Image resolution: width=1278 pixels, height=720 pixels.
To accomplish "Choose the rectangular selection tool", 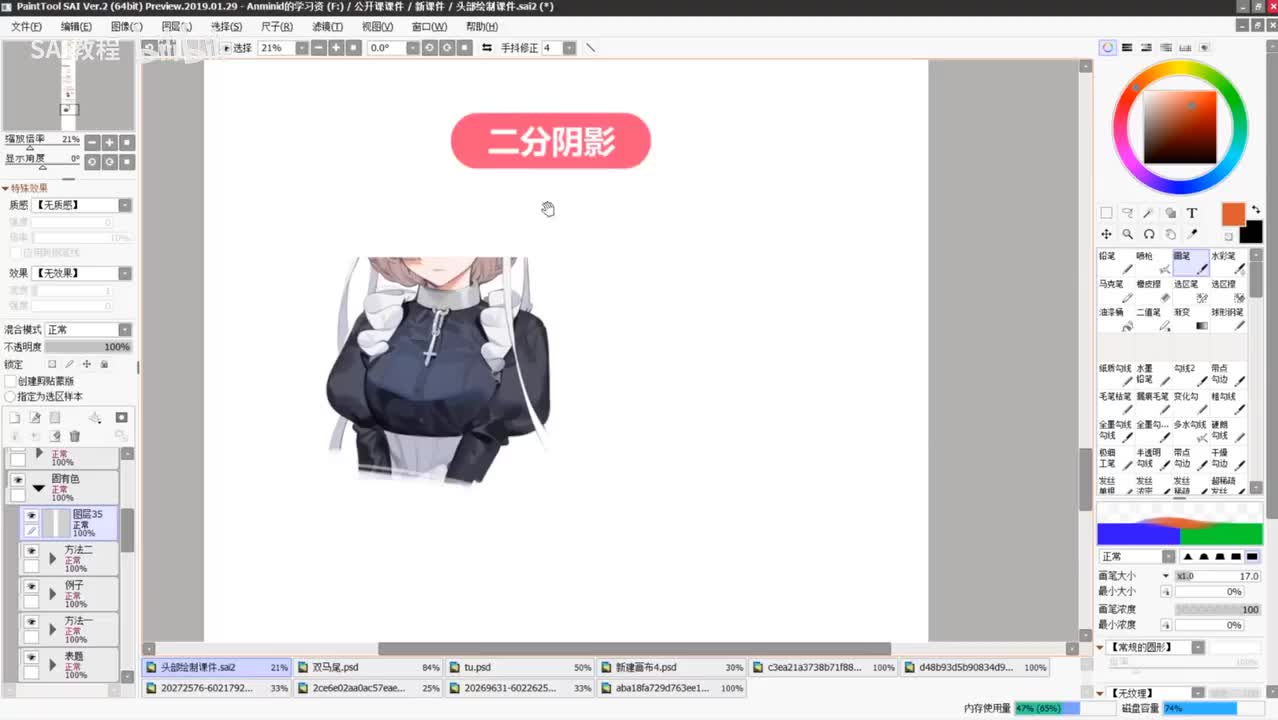I will point(1106,213).
